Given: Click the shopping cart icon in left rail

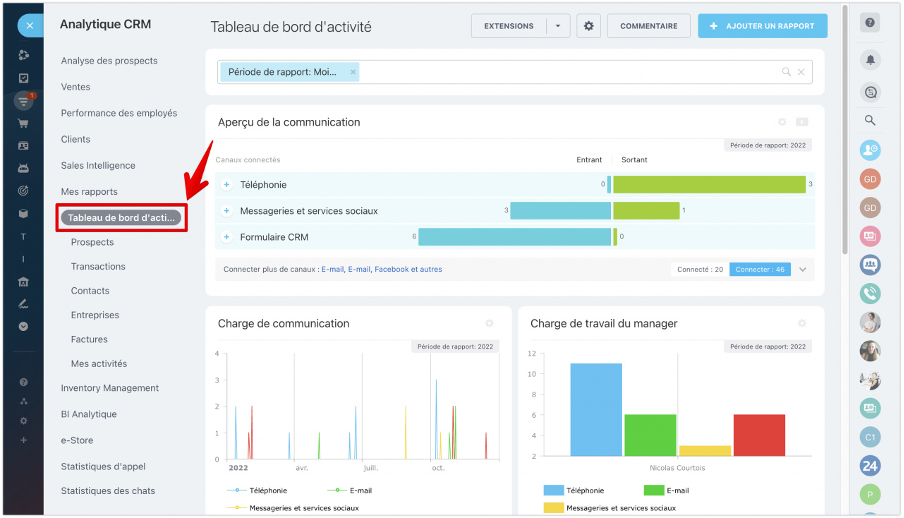Looking at the screenshot, I should coord(23,124).
